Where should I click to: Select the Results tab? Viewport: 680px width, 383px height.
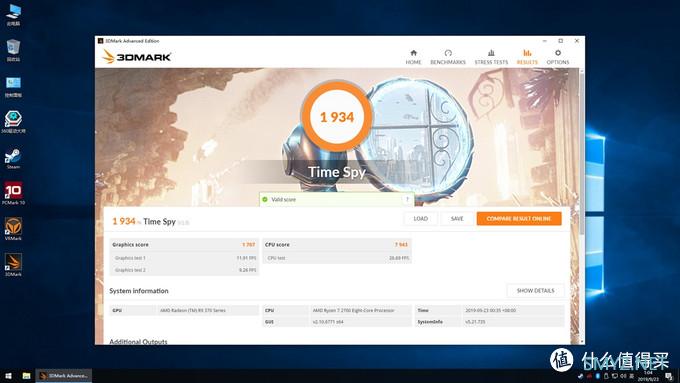pyautogui.click(x=527, y=57)
